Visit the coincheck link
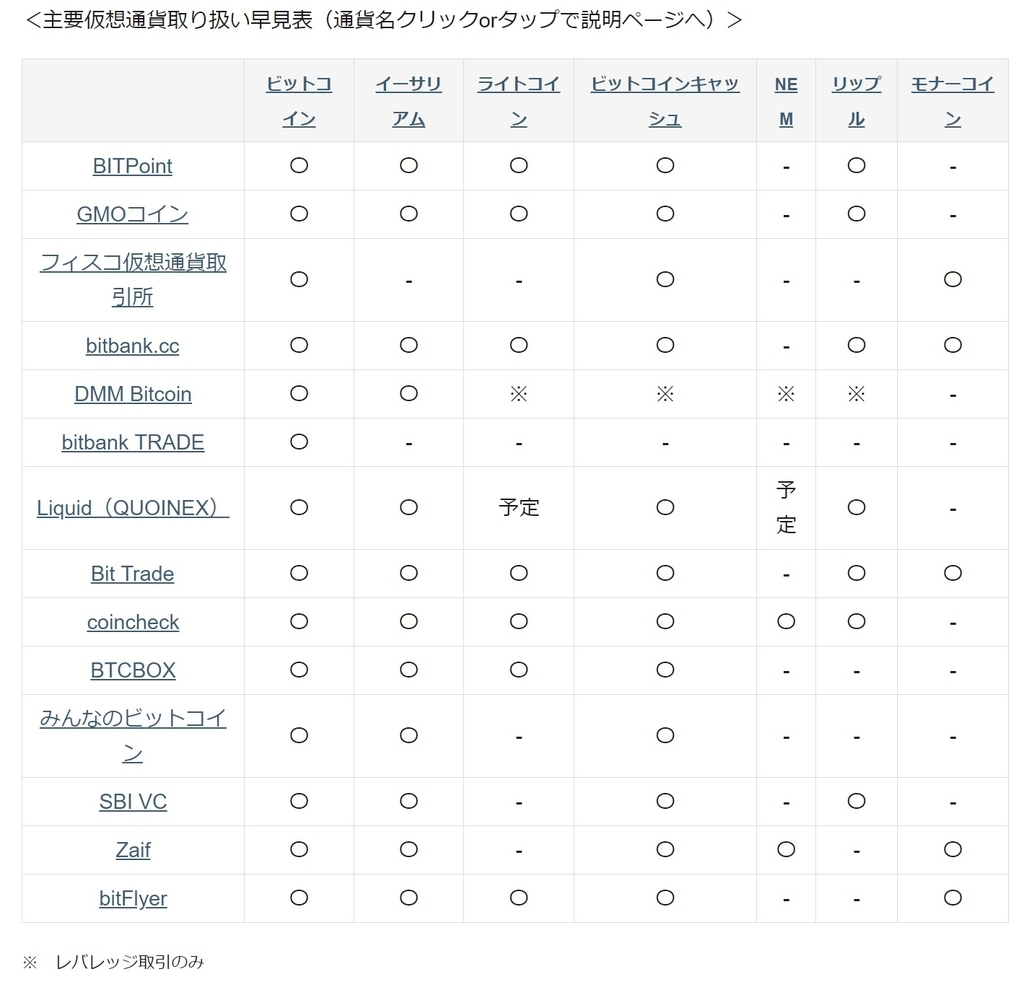 coord(133,622)
